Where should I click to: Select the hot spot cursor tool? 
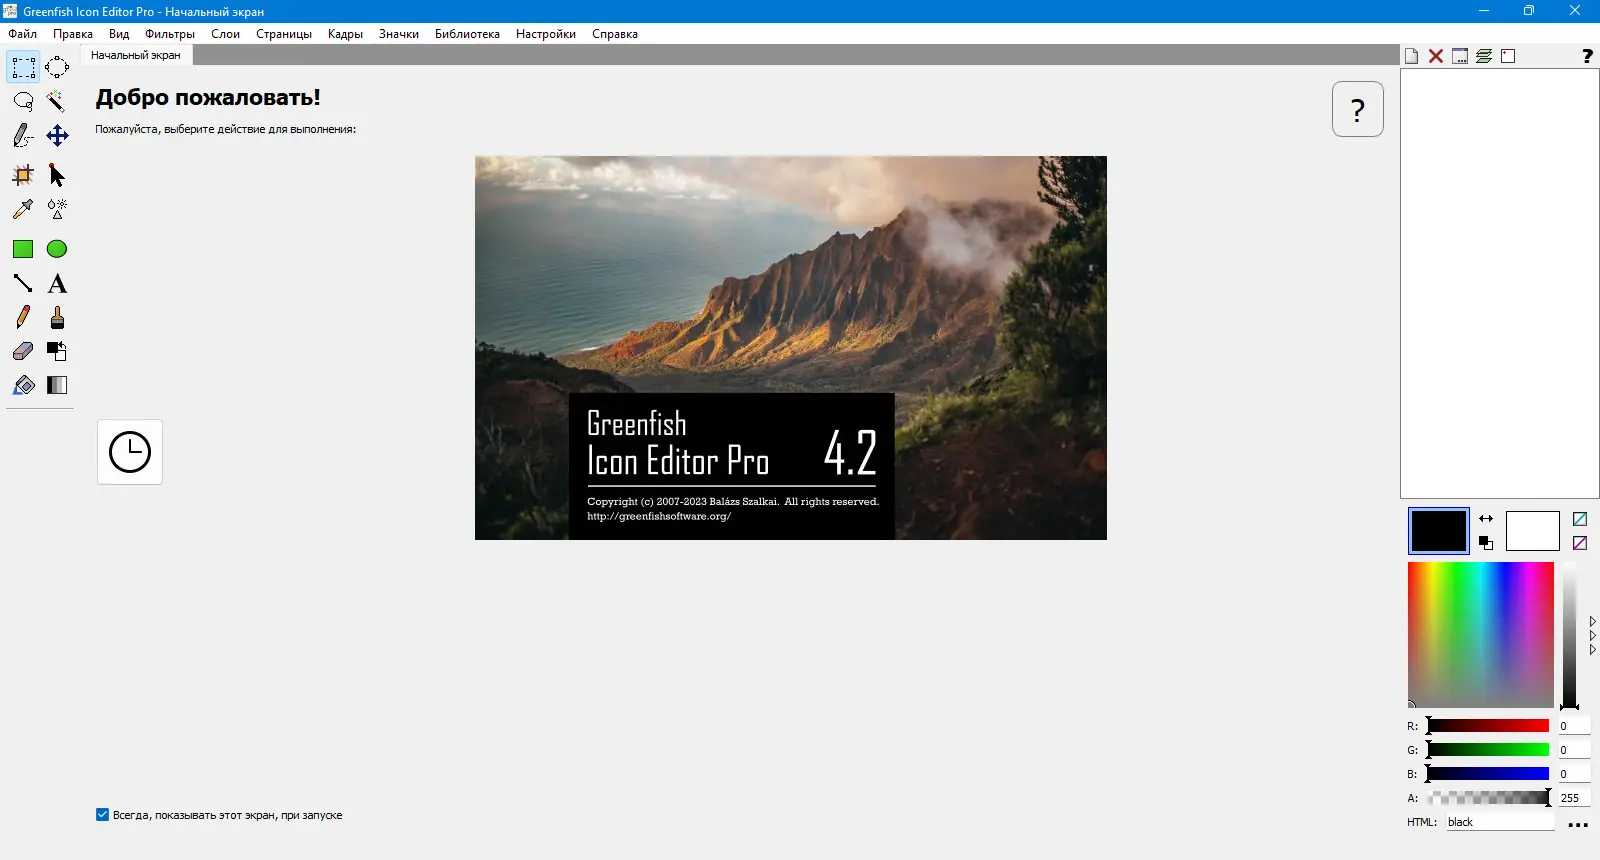[57, 175]
